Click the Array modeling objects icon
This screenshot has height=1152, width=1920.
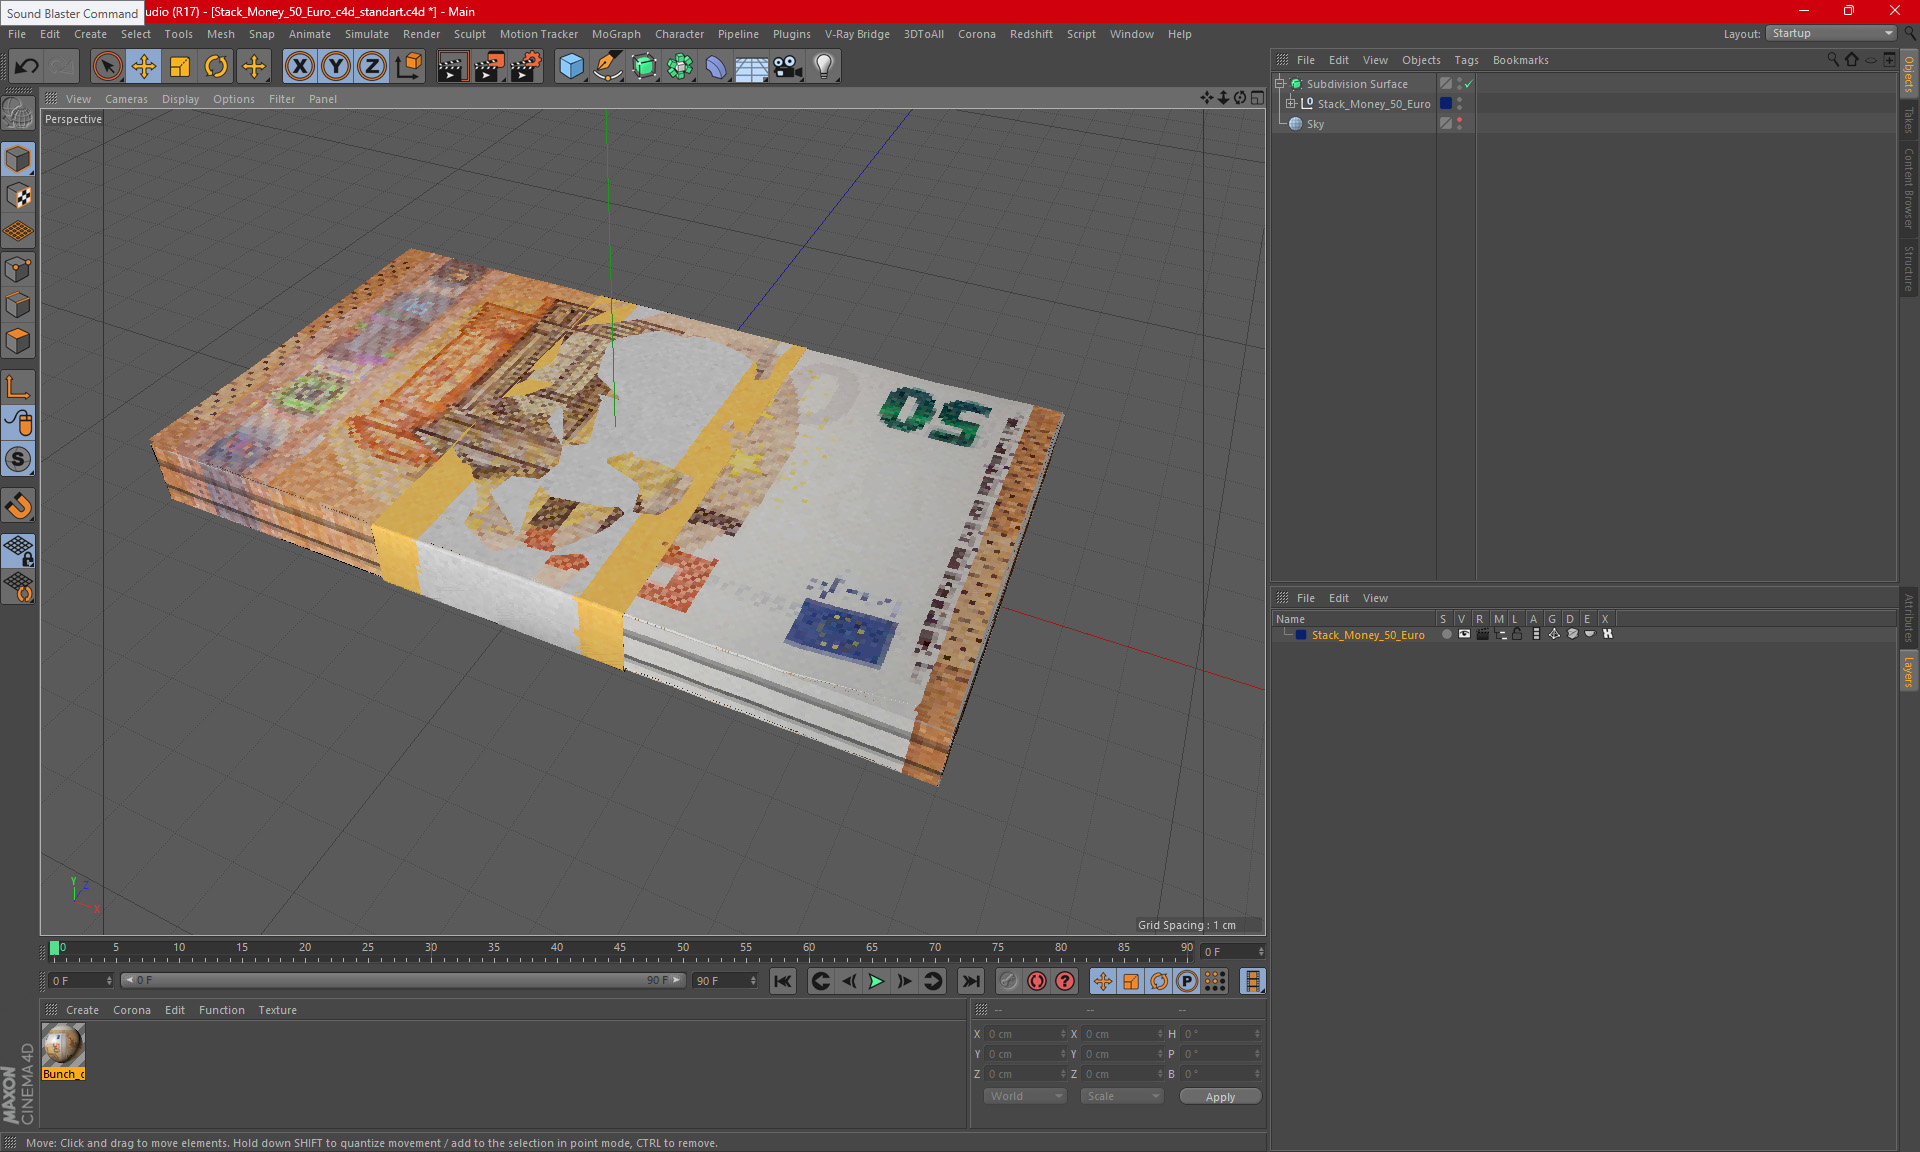tap(680, 67)
